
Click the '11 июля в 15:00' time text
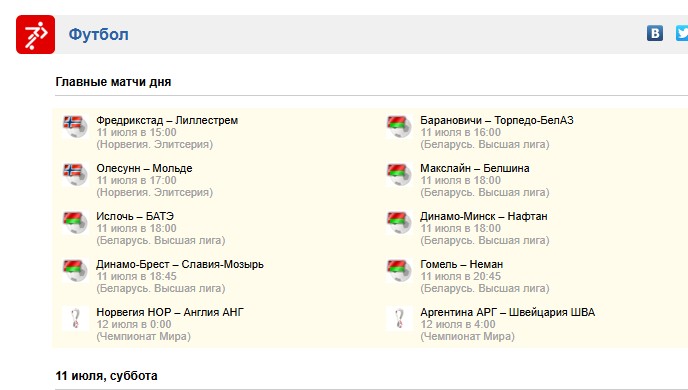[136, 132]
